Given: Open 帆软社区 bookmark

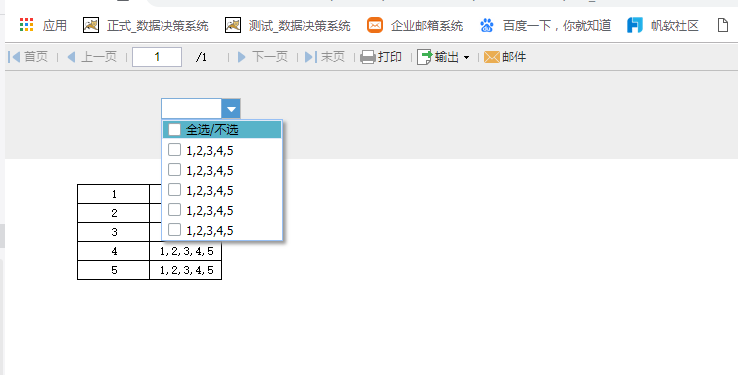Looking at the screenshot, I should click(x=663, y=25).
